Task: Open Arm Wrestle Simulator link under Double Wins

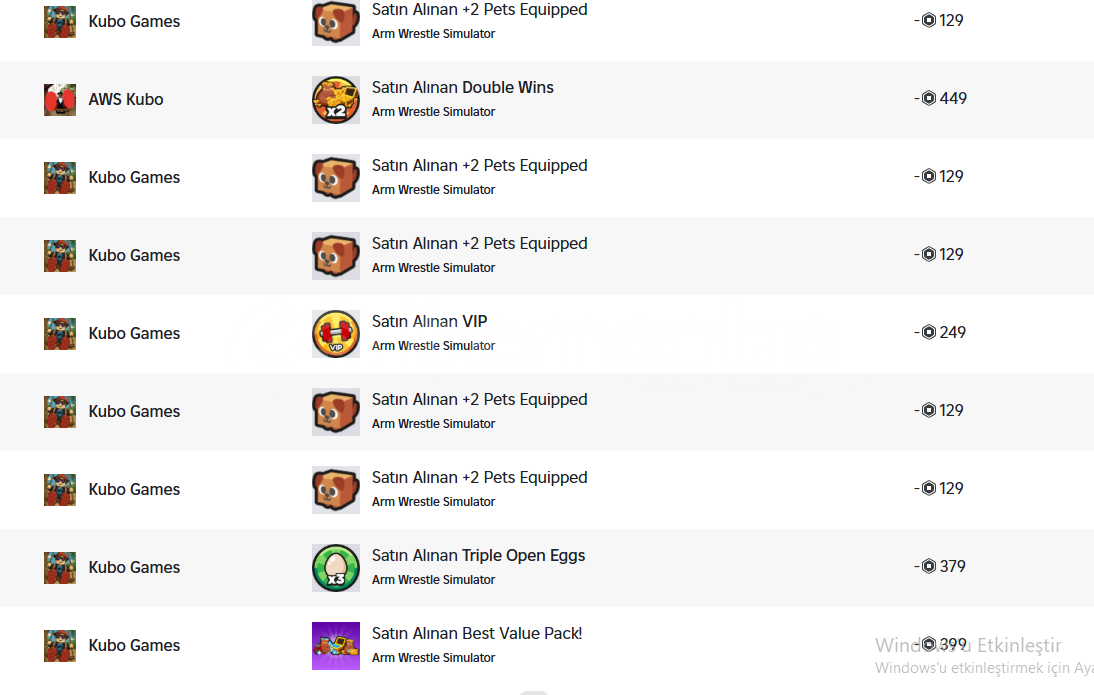Action: coord(433,112)
